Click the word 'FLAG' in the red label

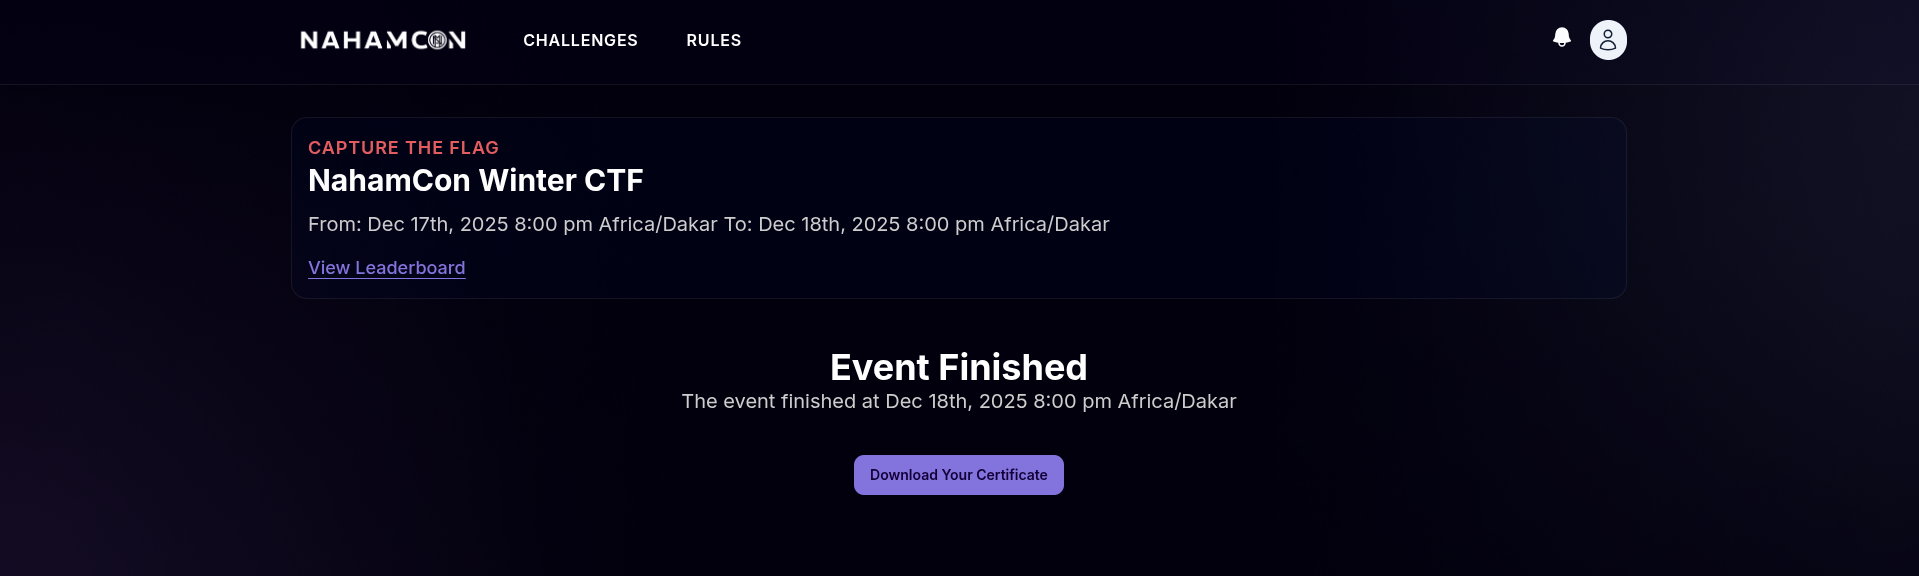[x=474, y=148]
